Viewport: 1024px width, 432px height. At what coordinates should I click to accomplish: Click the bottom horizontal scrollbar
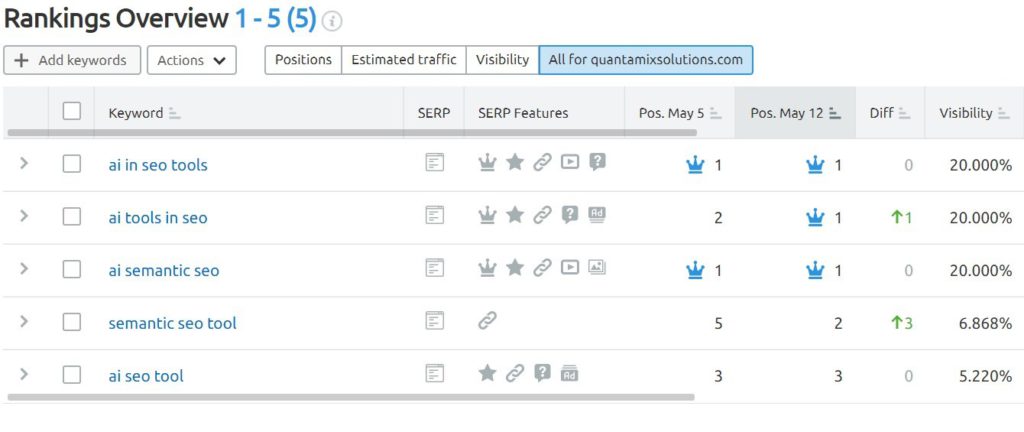[x=351, y=396]
